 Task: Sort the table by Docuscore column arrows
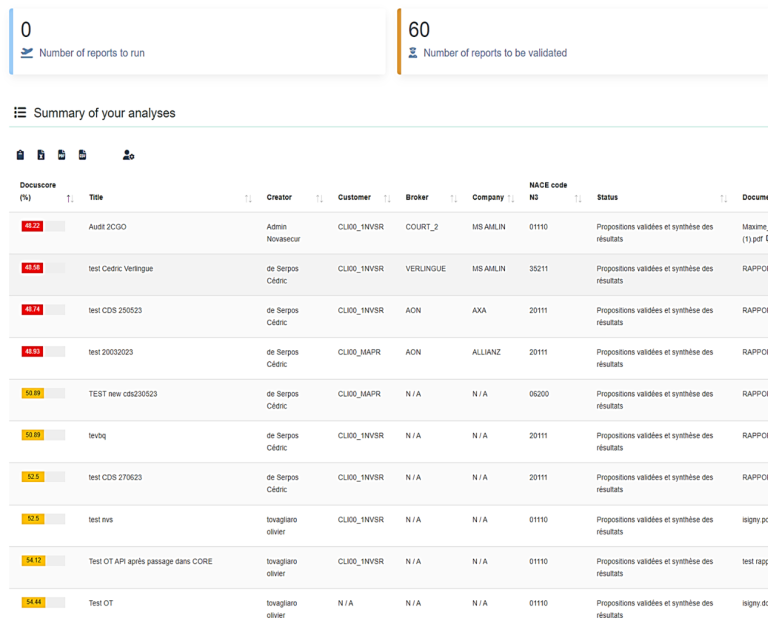[x=70, y=198]
